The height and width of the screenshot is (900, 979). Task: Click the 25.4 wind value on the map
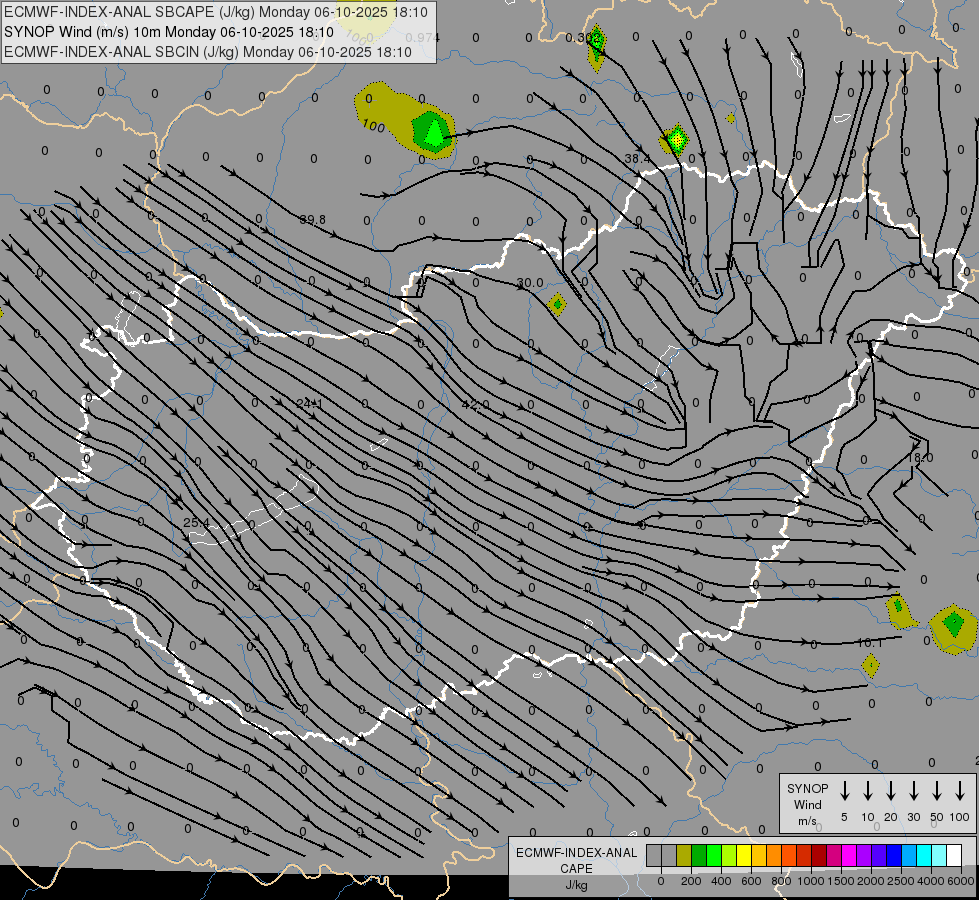[197, 522]
